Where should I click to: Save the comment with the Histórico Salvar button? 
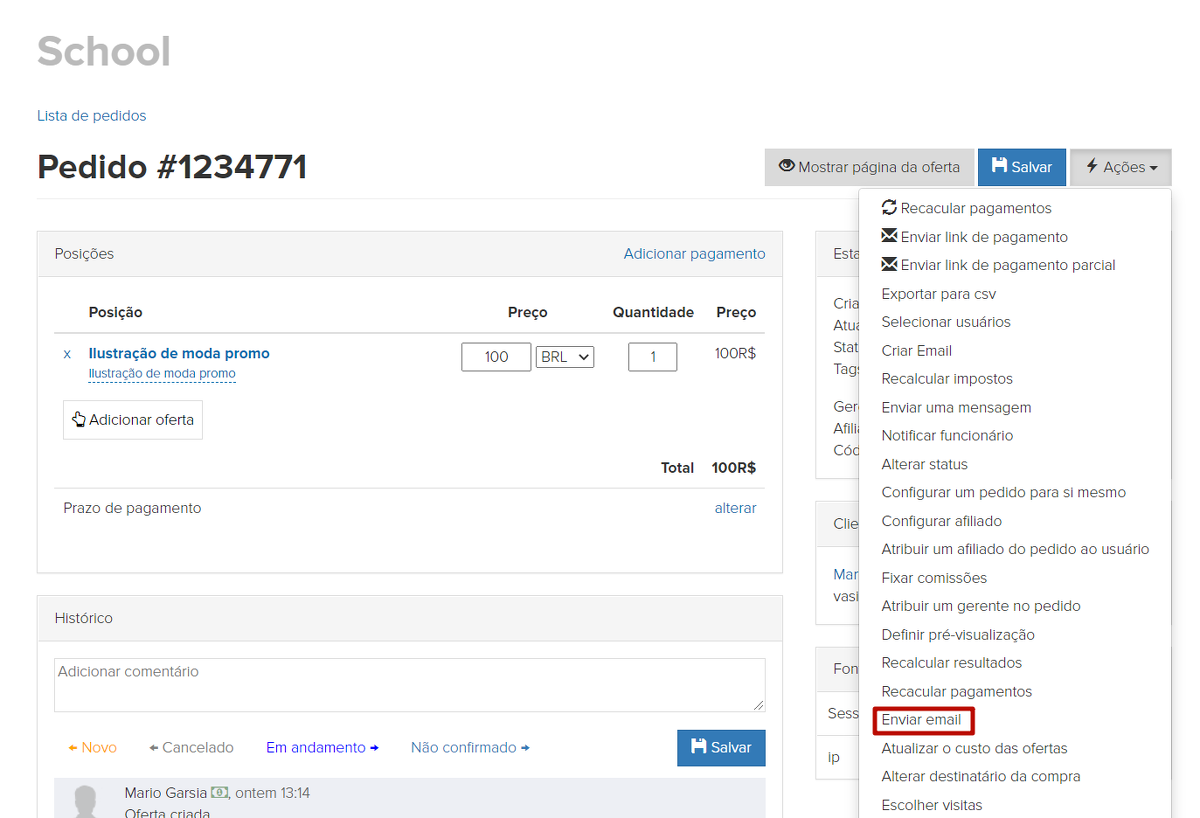tap(721, 748)
